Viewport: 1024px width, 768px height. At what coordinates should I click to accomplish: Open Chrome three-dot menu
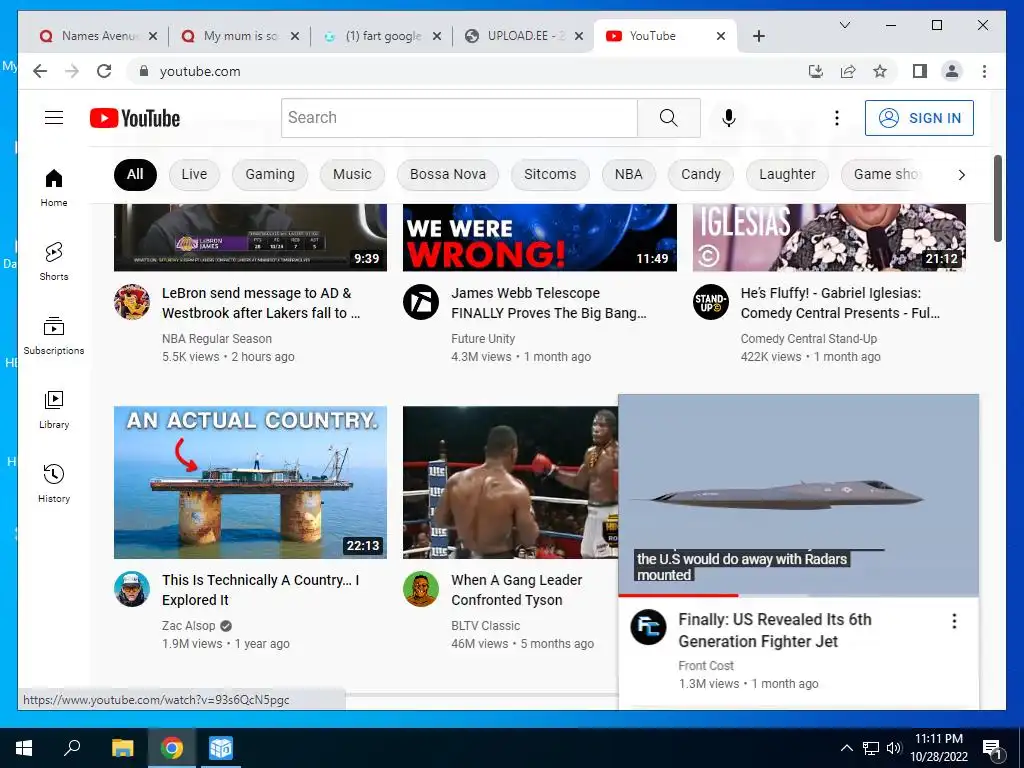coord(984,71)
